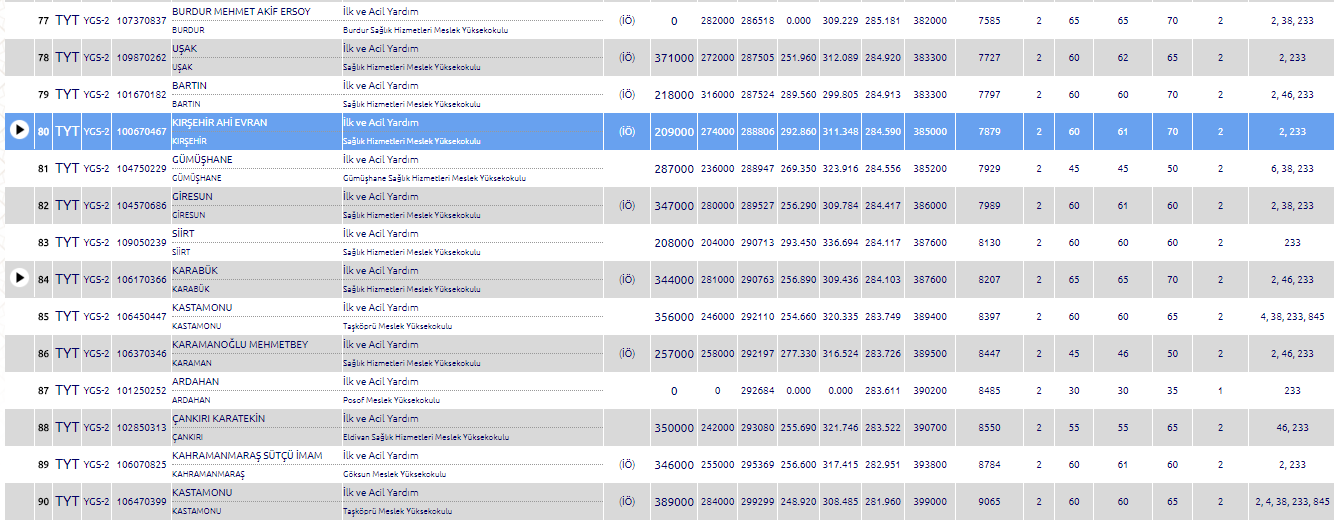
Task: Select Kahramanmaraş Sütçü İmam university name
Action: click(247, 455)
